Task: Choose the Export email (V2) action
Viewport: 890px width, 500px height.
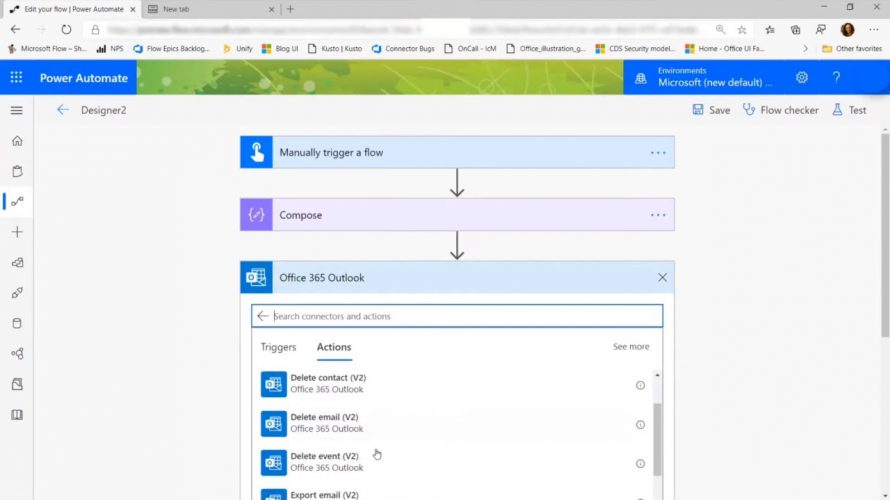Action: click(x=454, y=494)
